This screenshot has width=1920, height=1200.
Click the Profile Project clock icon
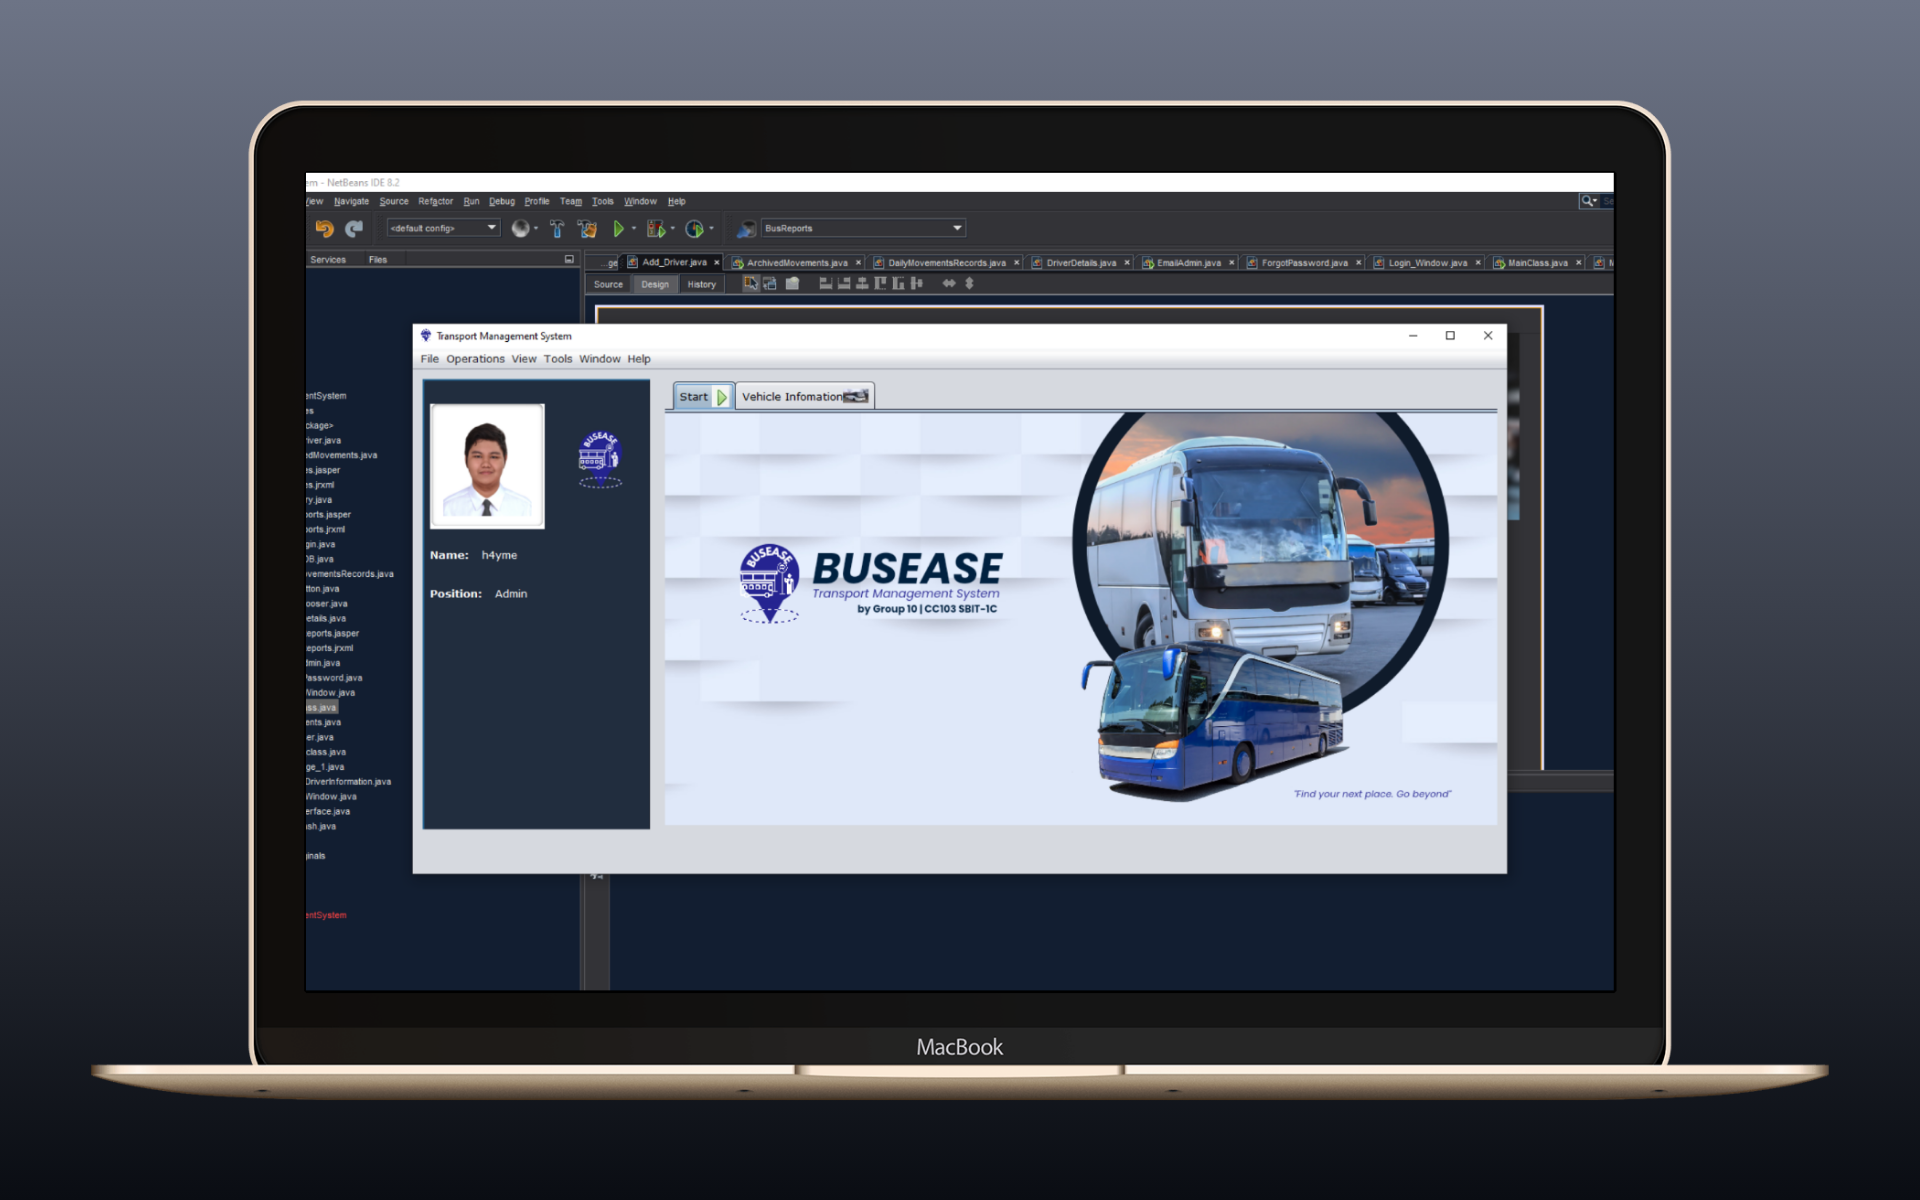point(694,229)
